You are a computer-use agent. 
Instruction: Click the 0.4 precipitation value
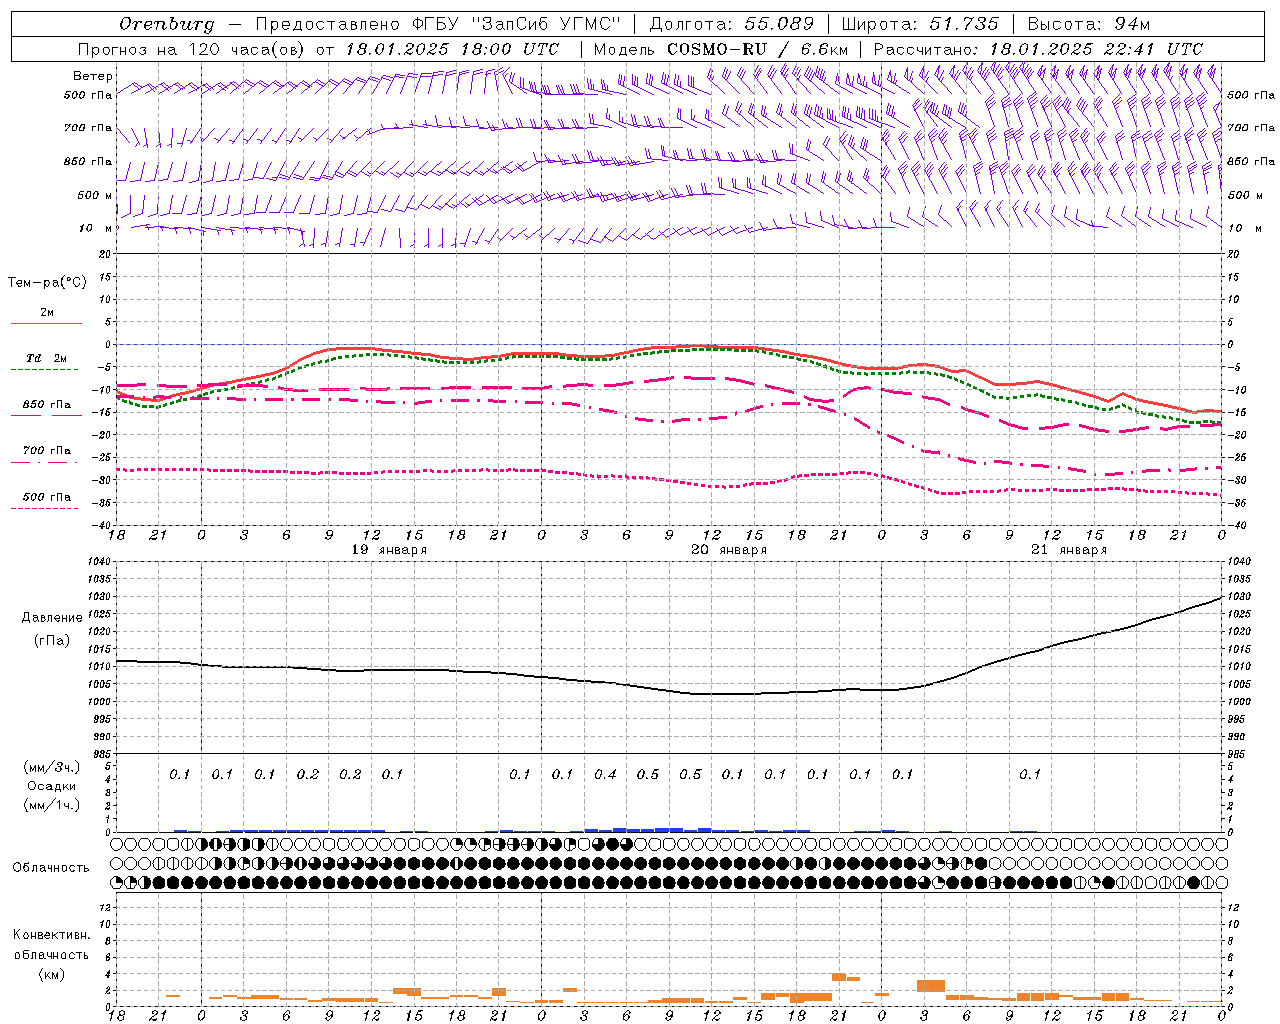point(605,774)
